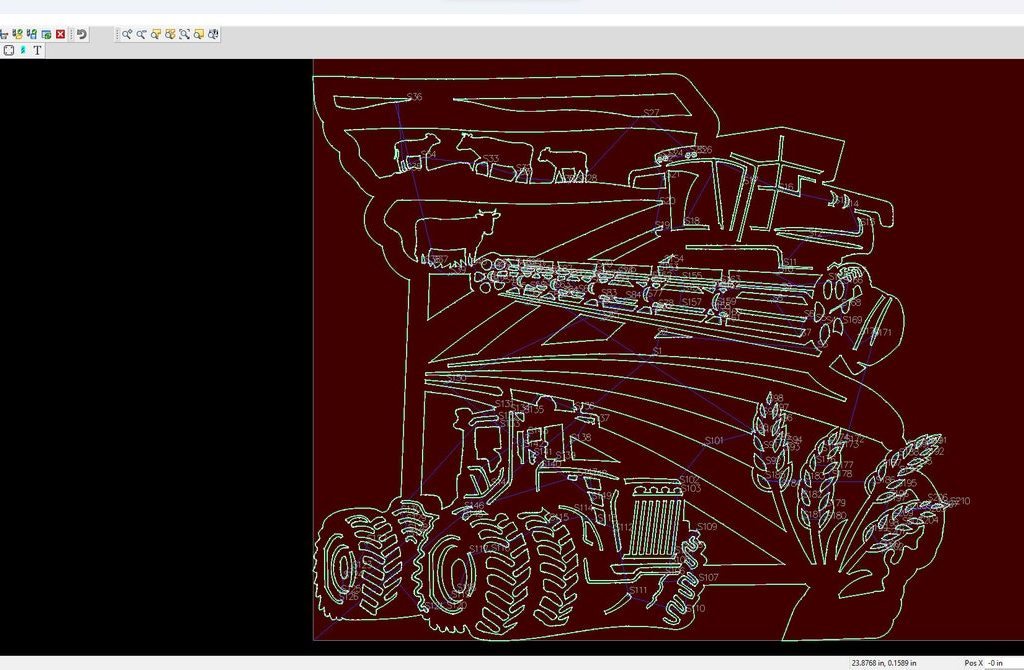This screenshot has height=670, width=1024.
Task: Click the zoom extents icon with brackets
Action: point(185,34)
